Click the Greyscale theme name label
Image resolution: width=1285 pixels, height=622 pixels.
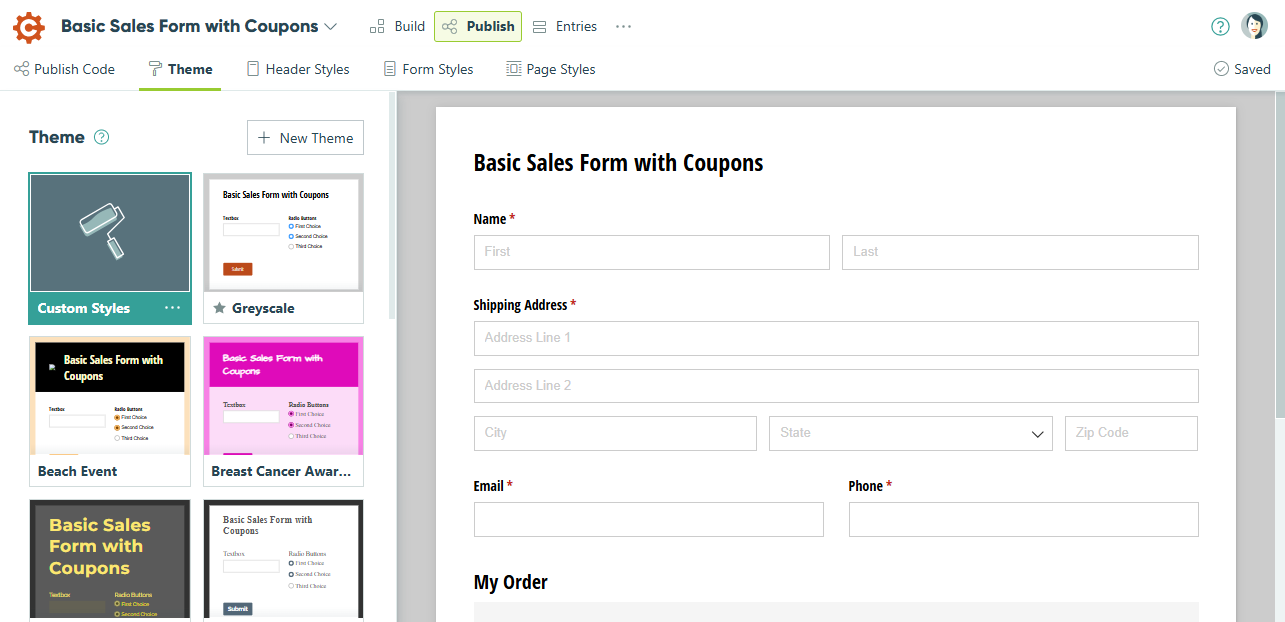[x=263, y=308]
